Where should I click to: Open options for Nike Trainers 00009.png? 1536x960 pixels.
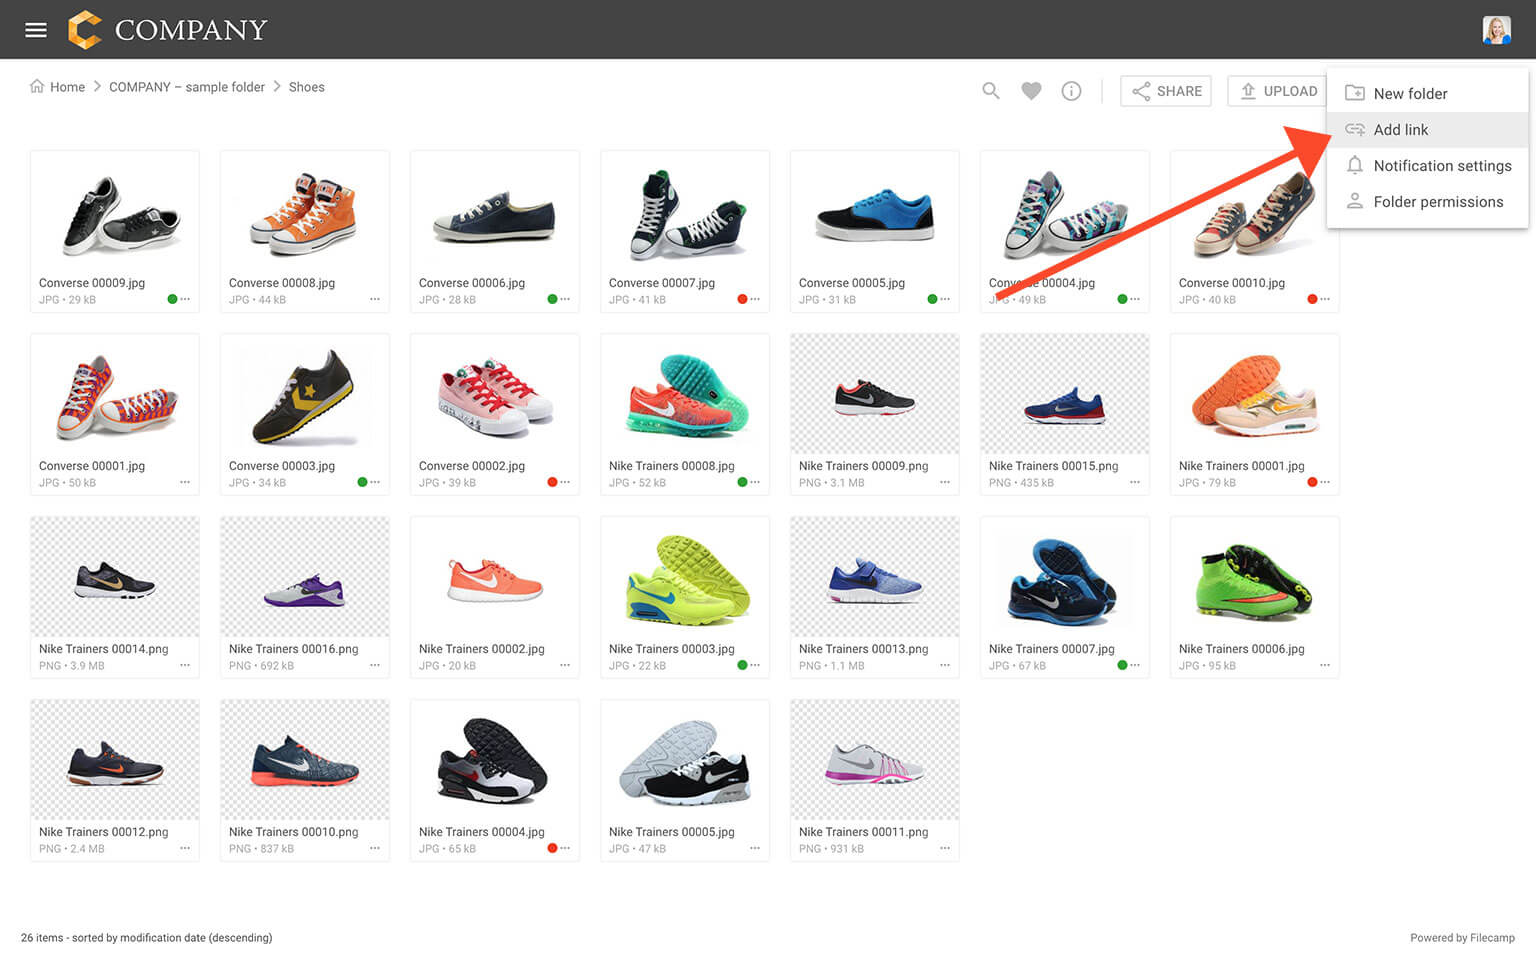[945, 482]
